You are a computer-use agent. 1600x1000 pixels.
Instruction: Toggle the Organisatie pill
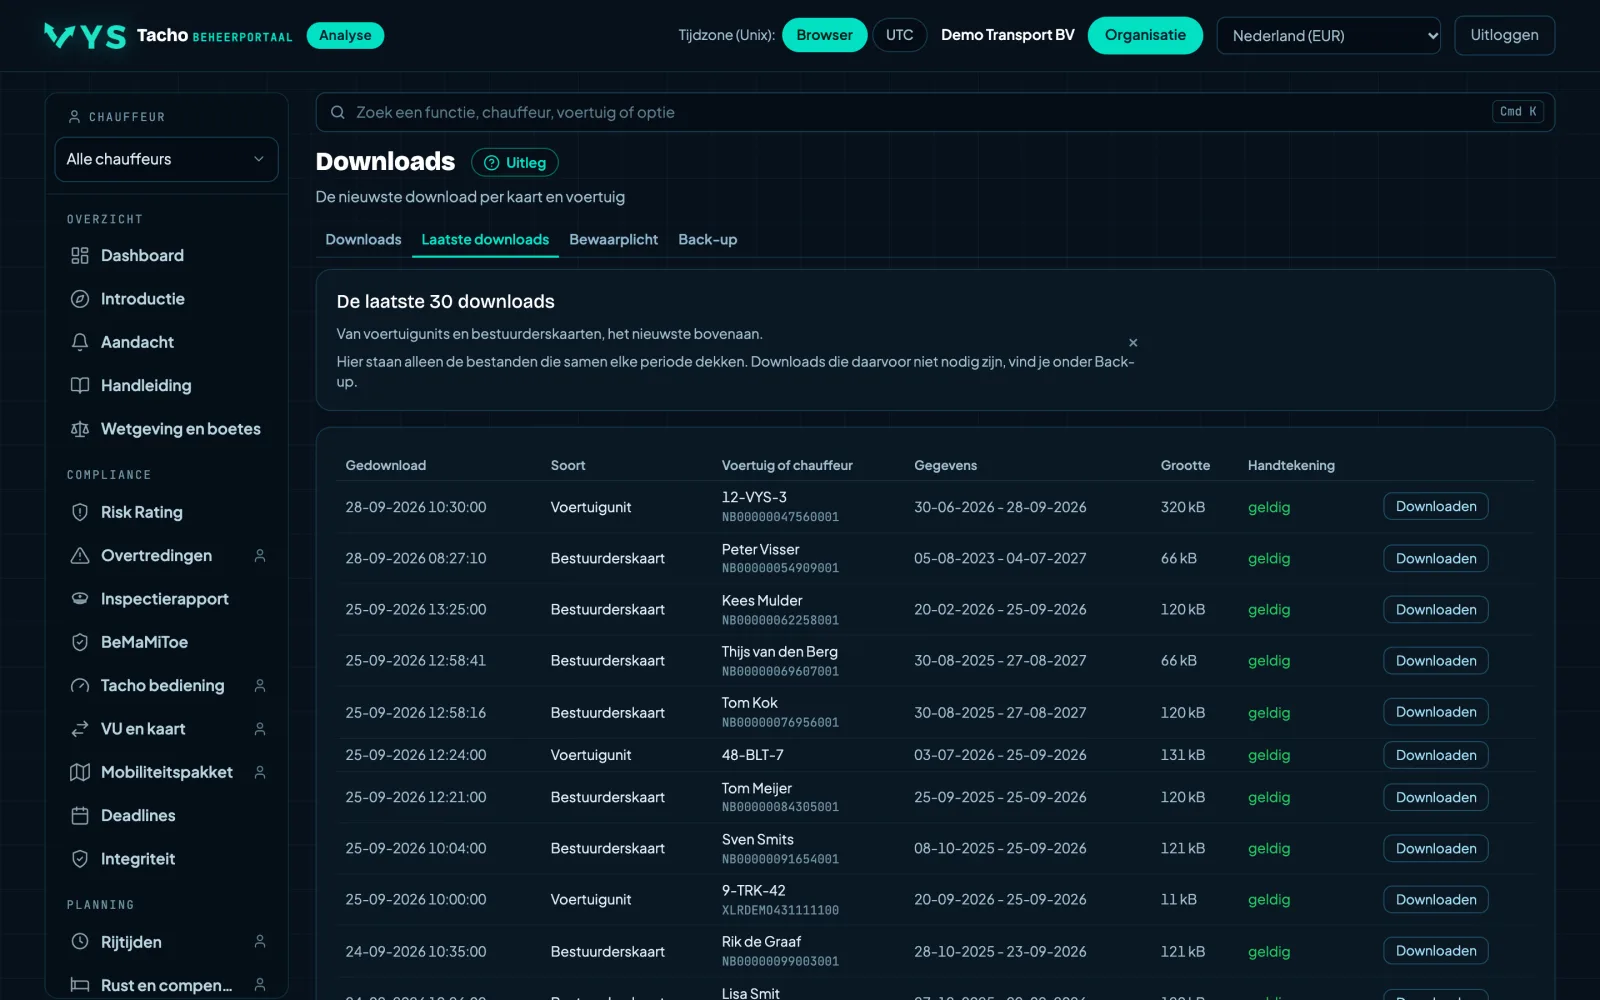coord(1145,35)
